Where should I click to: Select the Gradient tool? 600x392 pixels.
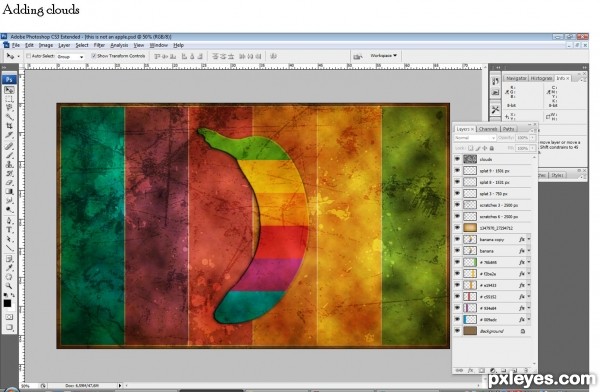click(9, 192)
